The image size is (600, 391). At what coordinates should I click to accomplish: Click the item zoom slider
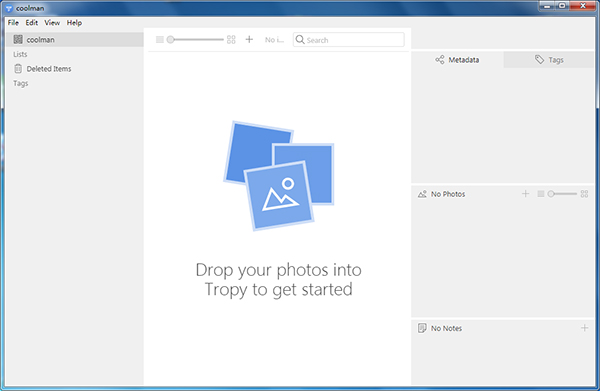(x=195, y=39)
